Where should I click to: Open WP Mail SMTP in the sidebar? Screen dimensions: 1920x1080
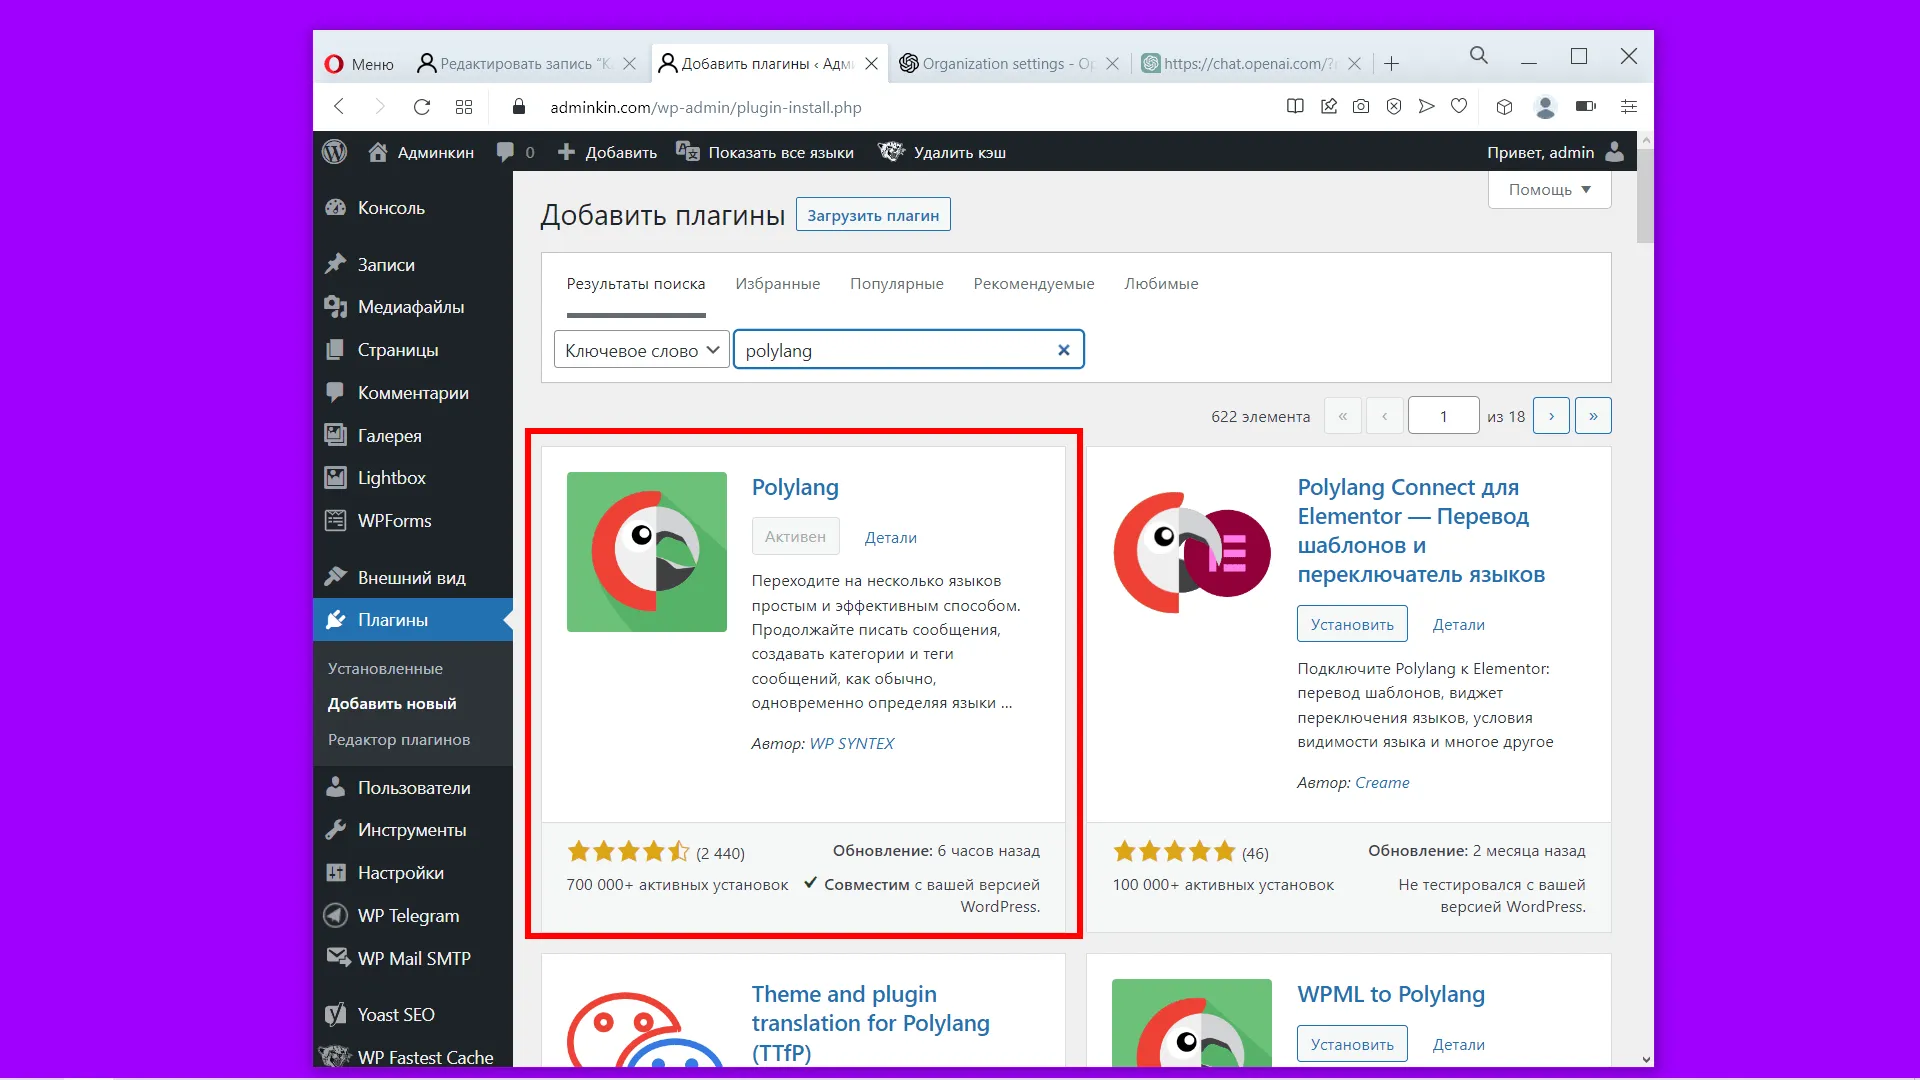(413, 958)
